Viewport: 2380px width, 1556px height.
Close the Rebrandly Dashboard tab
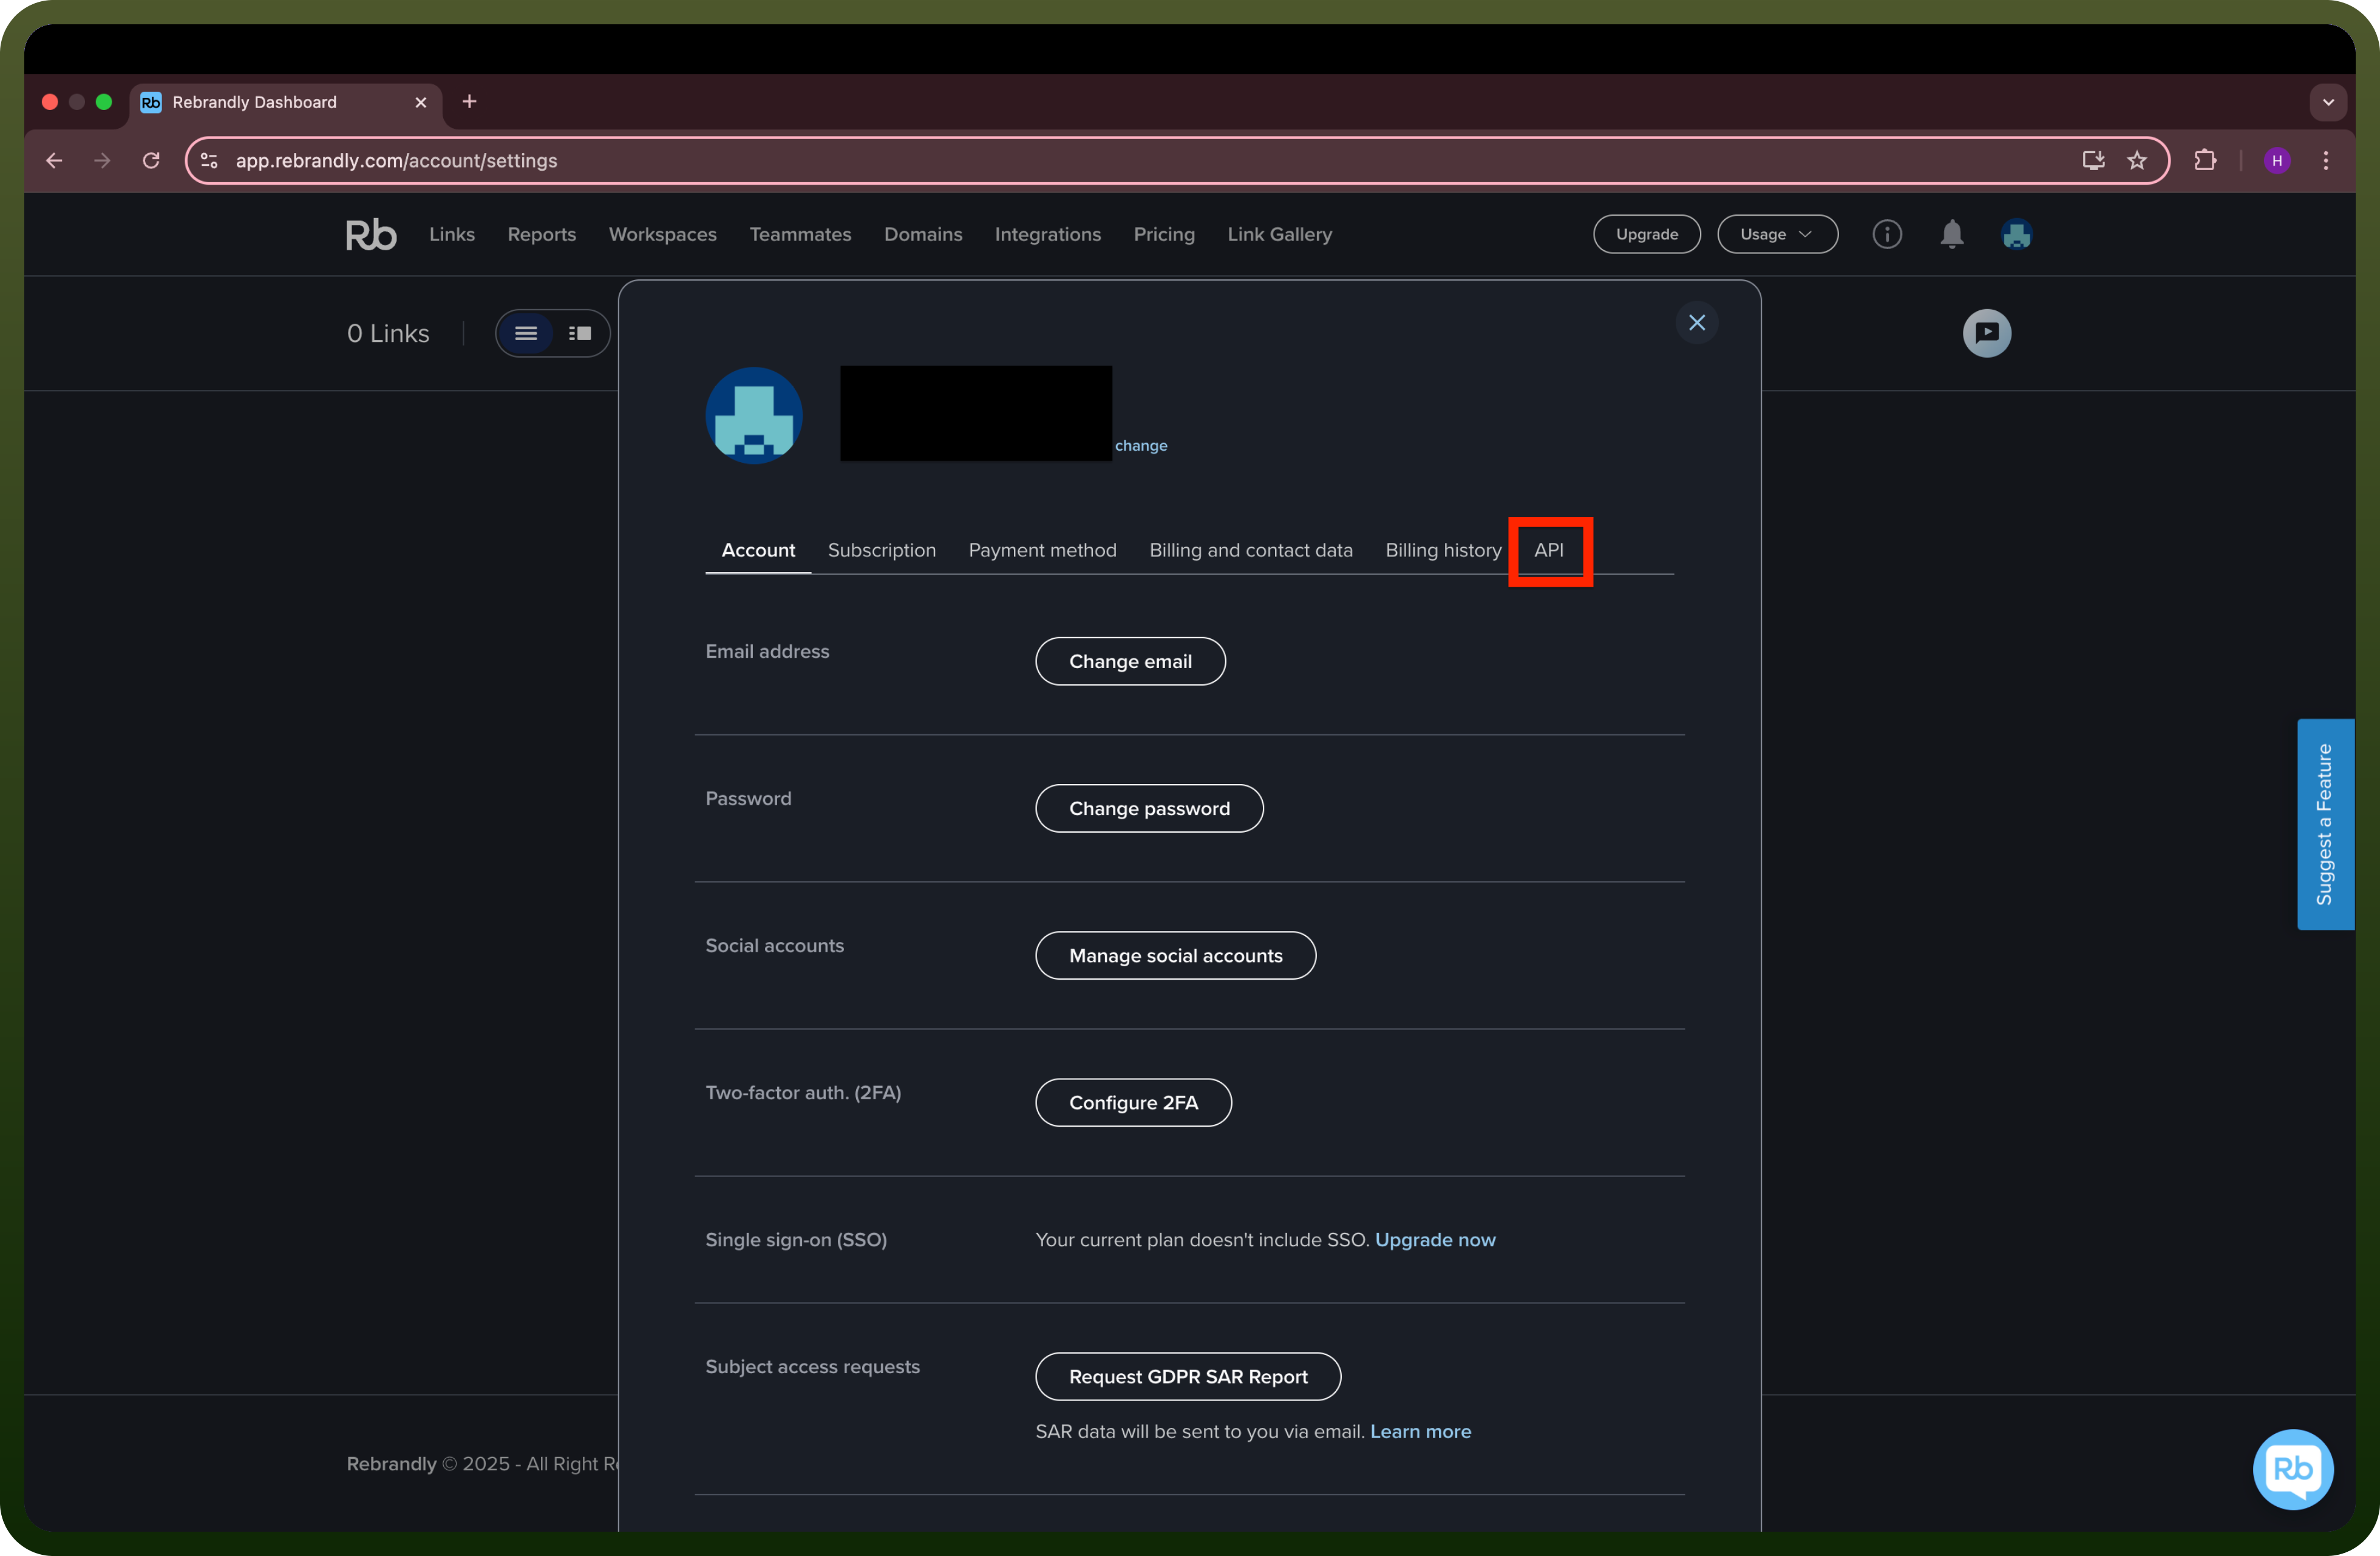click(x=421, y=102)
